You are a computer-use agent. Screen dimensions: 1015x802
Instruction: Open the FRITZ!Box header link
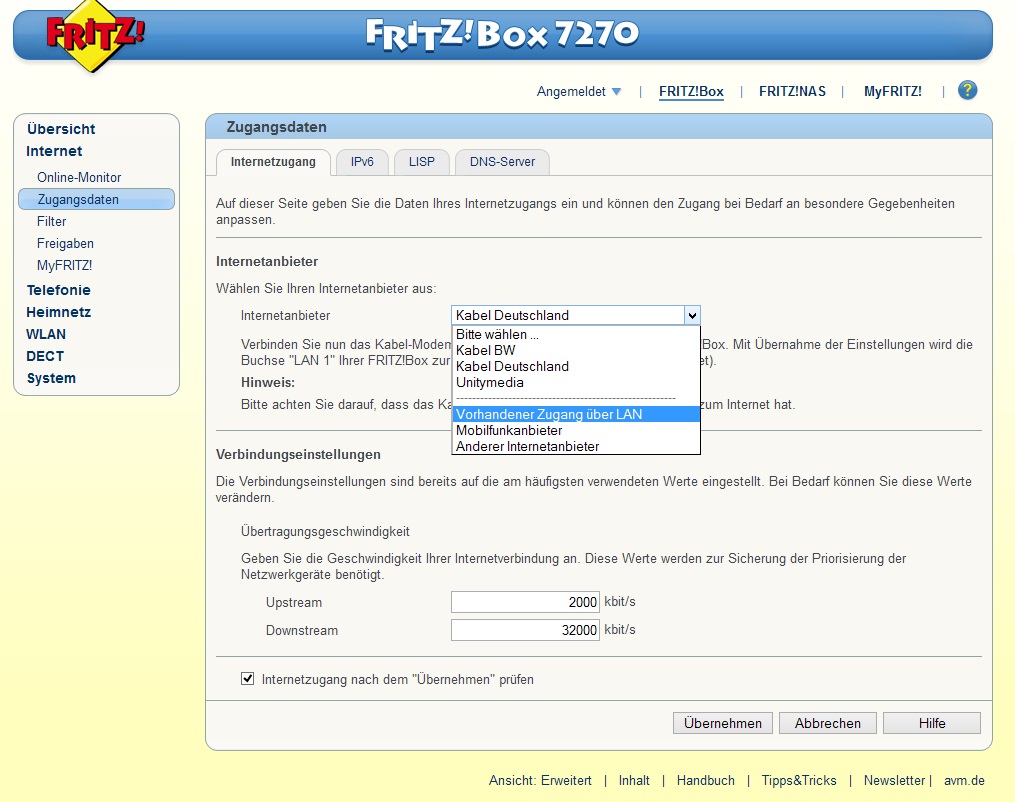[691, 91]
